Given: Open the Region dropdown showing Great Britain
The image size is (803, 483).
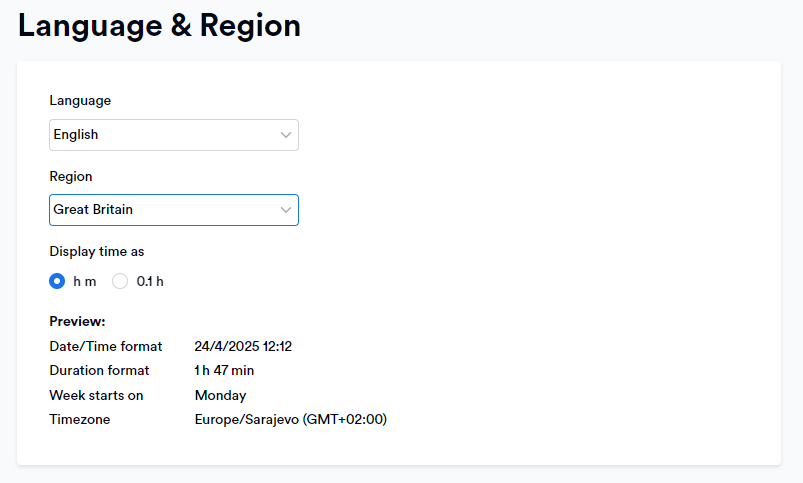Looking at the screenshot, I should click(174, 210).
